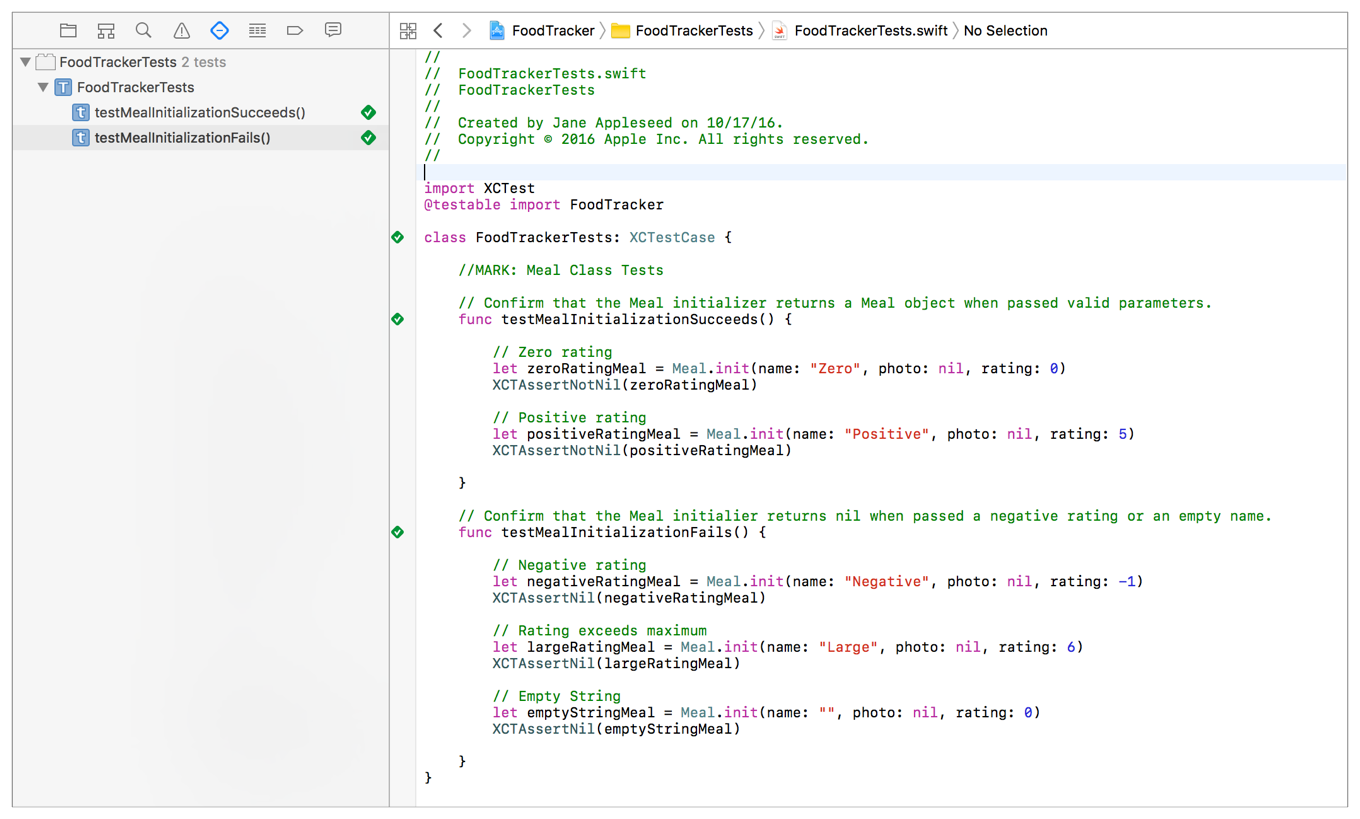Click 'XCTAssertNil(negativeRatingMeal)' line
This screenshot has height=819, width=1360.
(x=629, y=598)
